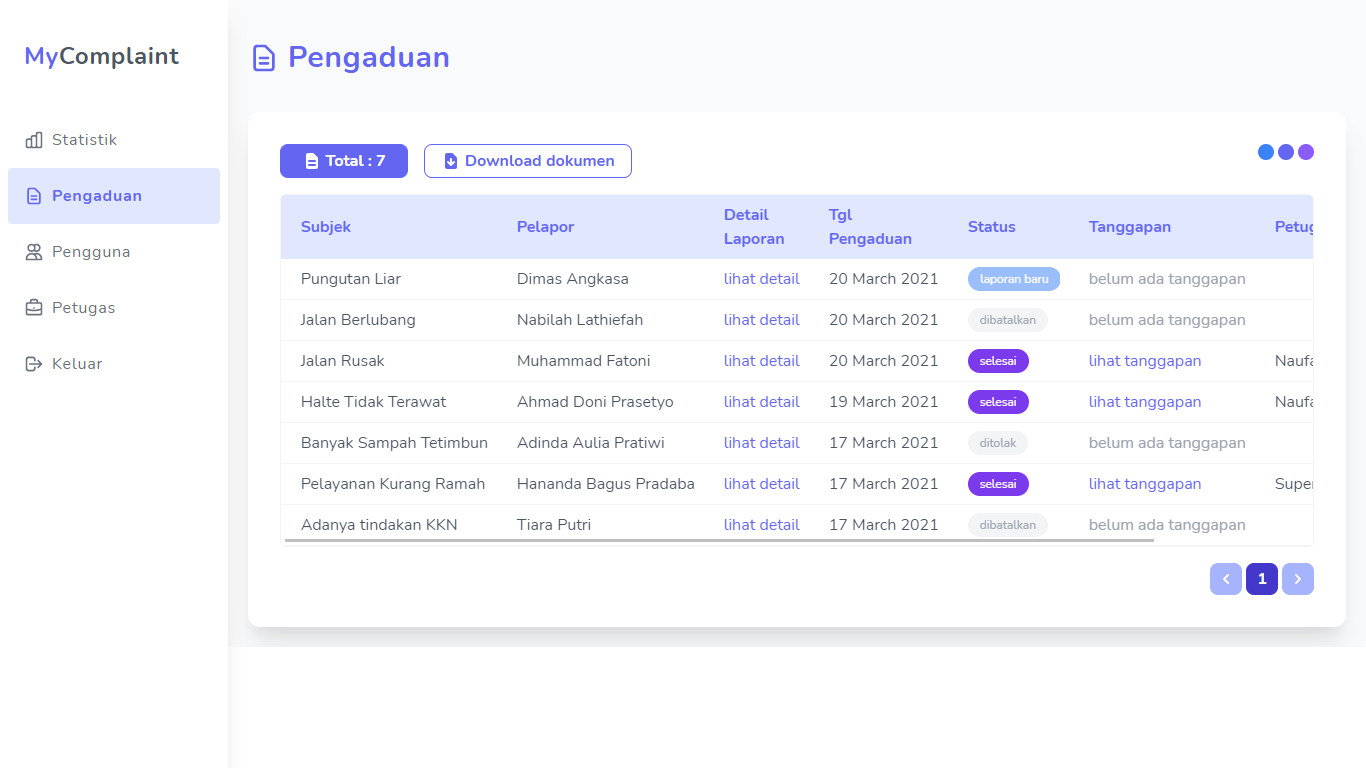This screenshot has height=768, width=1366.
Task: Open the Statistik menu entry
Action: (x=84, y=140)
